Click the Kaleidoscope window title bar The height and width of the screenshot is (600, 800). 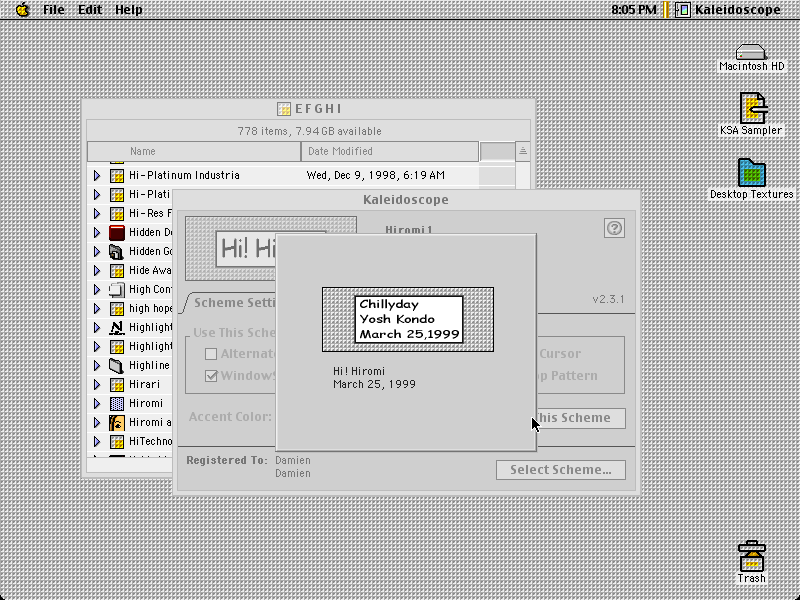(406, 199)
